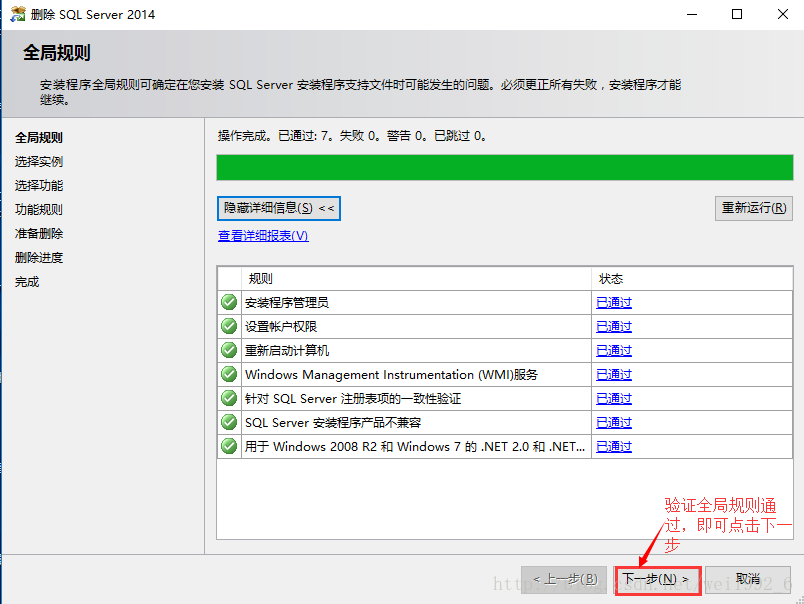Image resolution: width=804 pixels, height=604 pixels.
Task: Open 已通过 status link for 安装程序管理员
Action: pyautogui.click(x=614, y=303)
